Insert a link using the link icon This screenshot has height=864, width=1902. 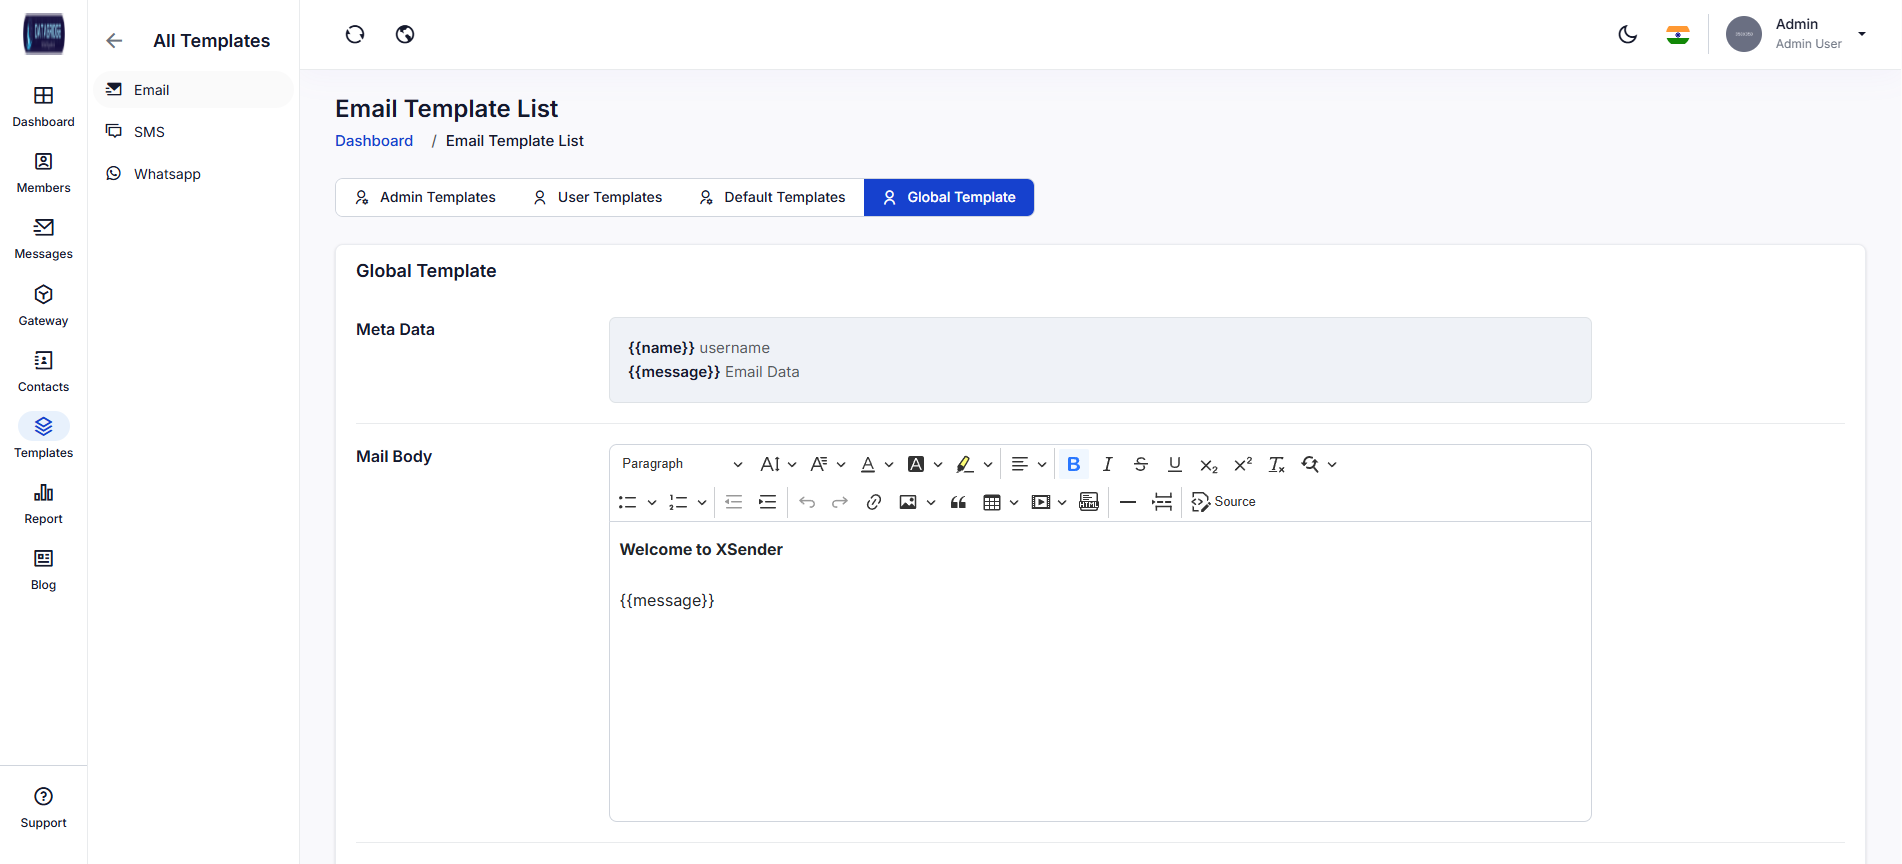(874, 502)
